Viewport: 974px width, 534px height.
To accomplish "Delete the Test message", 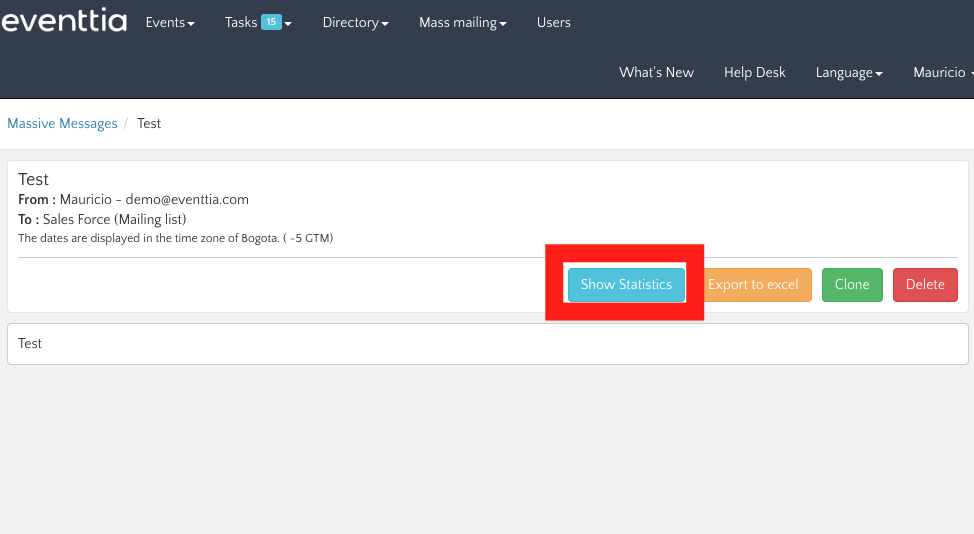I will click(x=925, y=285).
